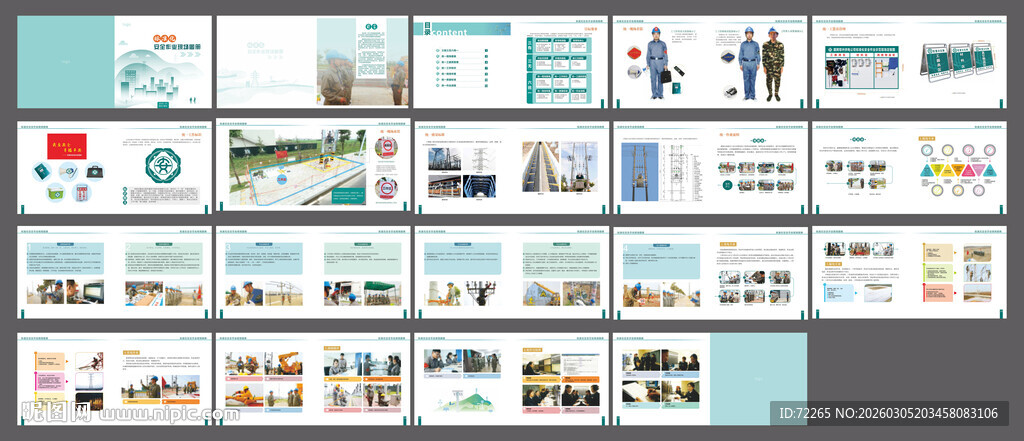Click the red slogan banner image
Viewport: 1024px width, 441px height.
tap(67, 146)
